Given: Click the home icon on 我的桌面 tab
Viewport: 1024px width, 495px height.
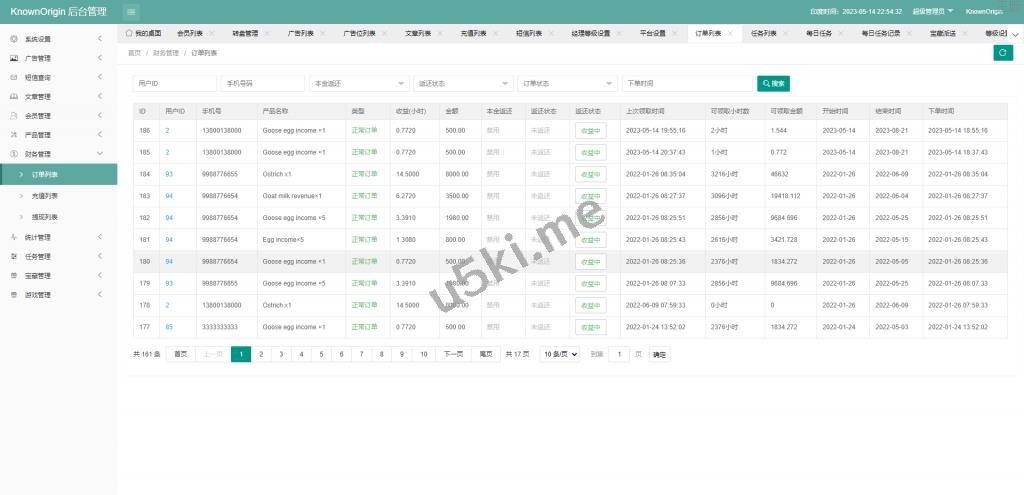Looking at the screenshot, I should point(129,33).
